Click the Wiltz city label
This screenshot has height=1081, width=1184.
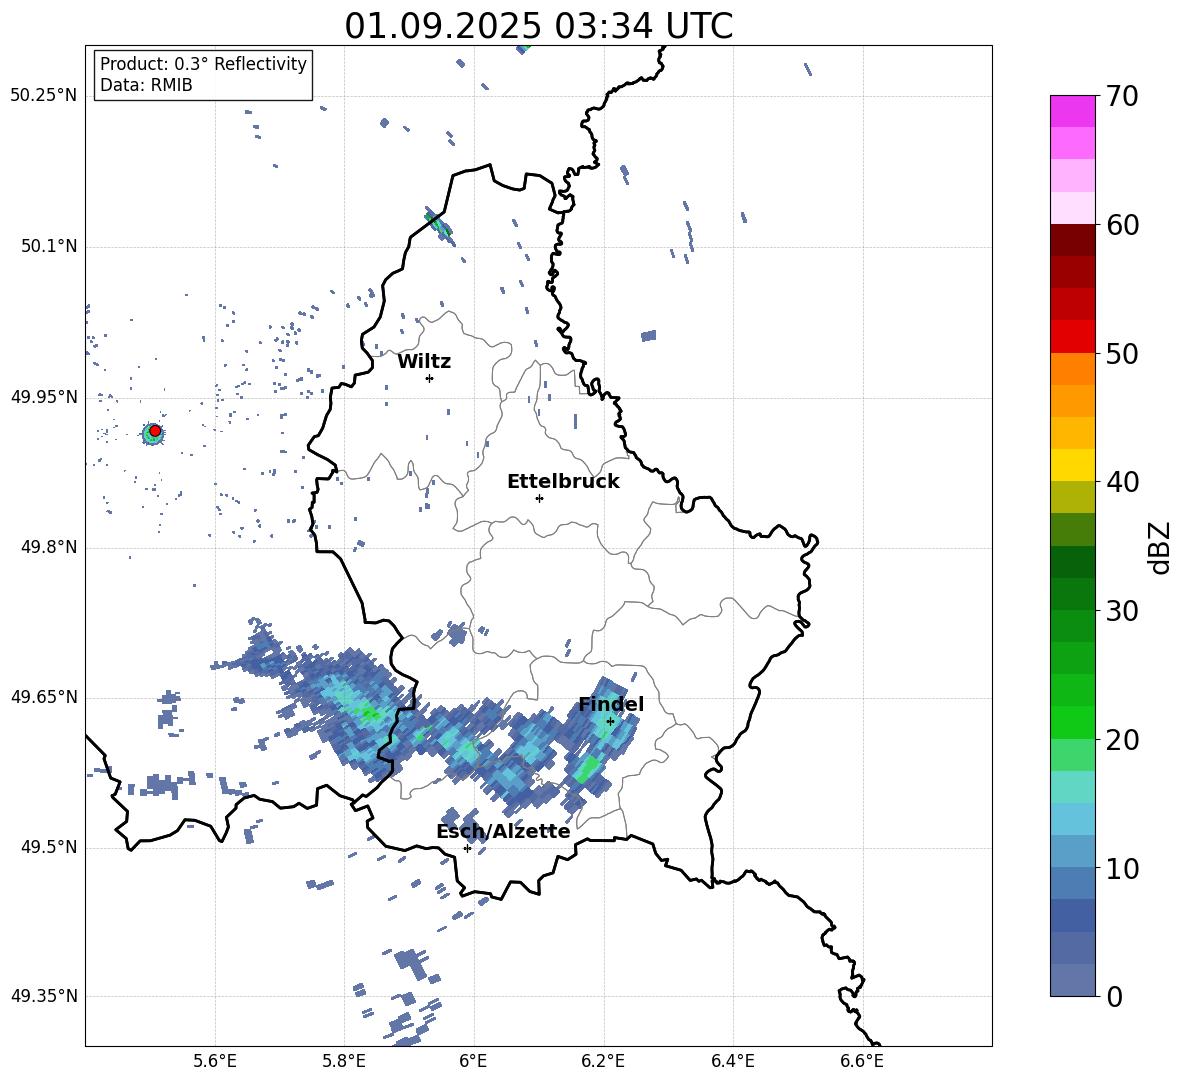424,362
